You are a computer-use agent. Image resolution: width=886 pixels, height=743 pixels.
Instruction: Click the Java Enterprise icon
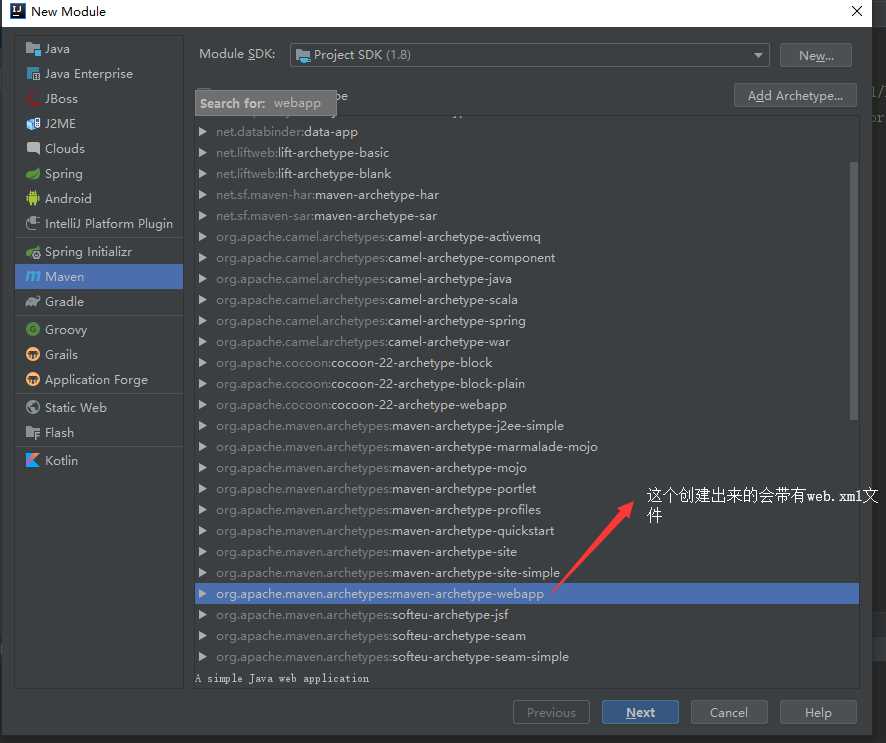click(33, 73)
